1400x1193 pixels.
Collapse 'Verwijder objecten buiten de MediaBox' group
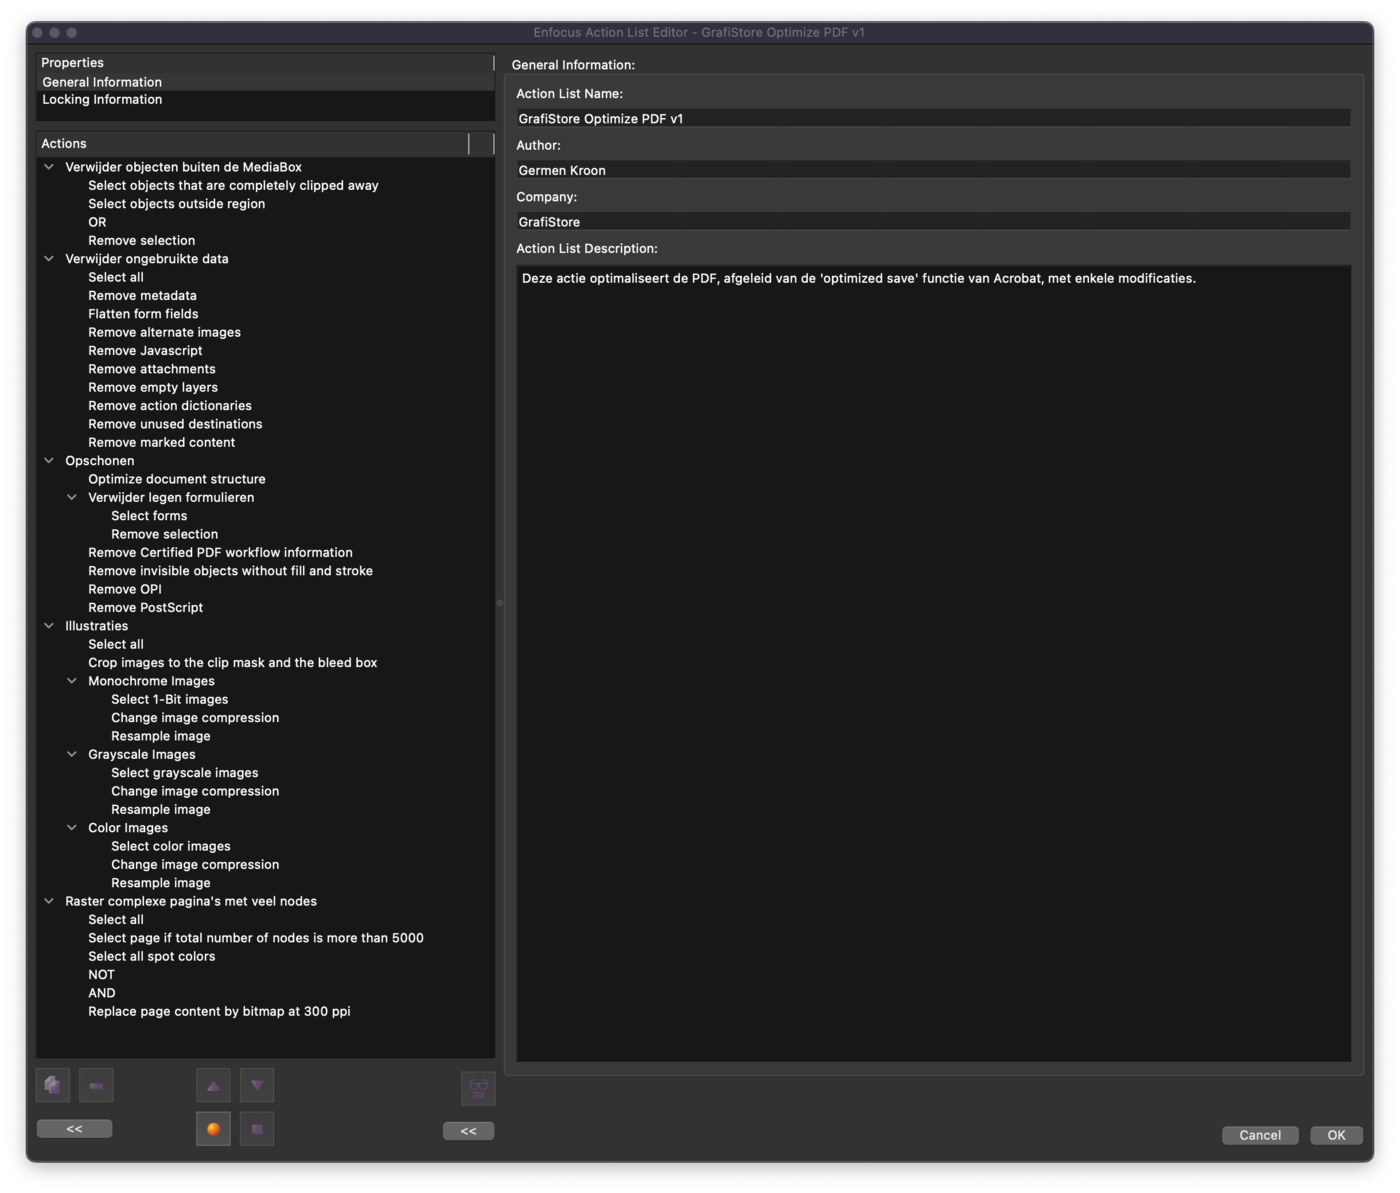click(x=49, y=167)
